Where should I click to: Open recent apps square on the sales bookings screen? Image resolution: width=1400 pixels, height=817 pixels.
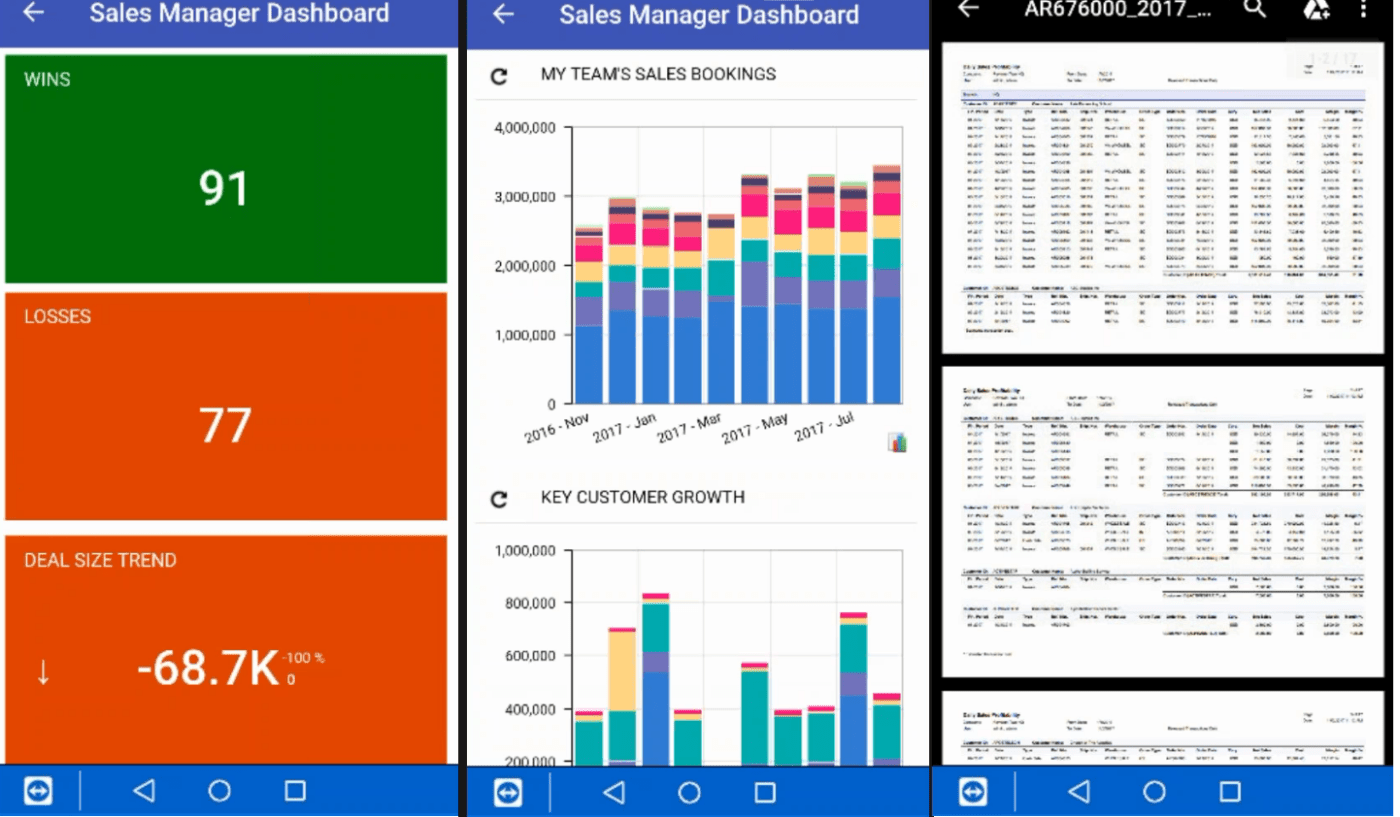pos(765,792)
